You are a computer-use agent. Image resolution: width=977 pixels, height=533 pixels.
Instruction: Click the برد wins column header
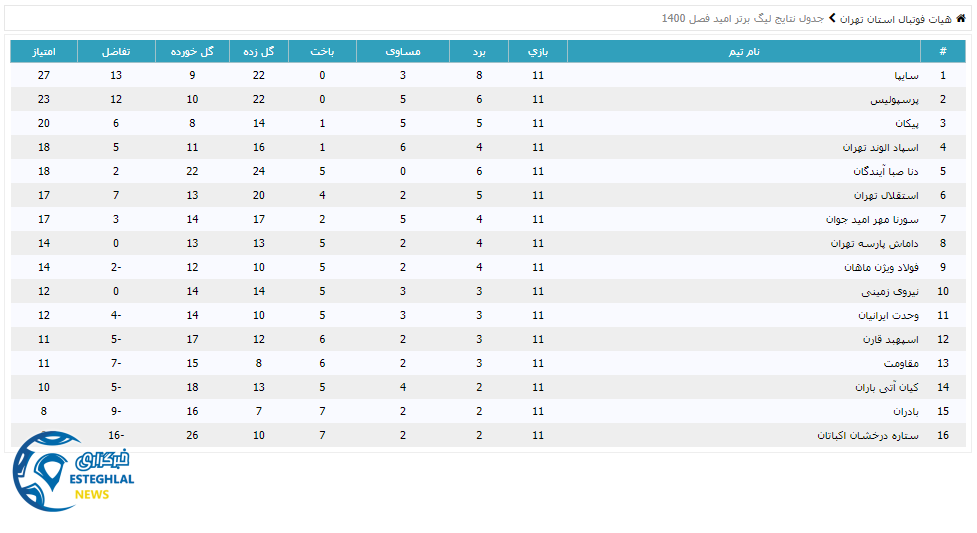(x=479, y=51)
